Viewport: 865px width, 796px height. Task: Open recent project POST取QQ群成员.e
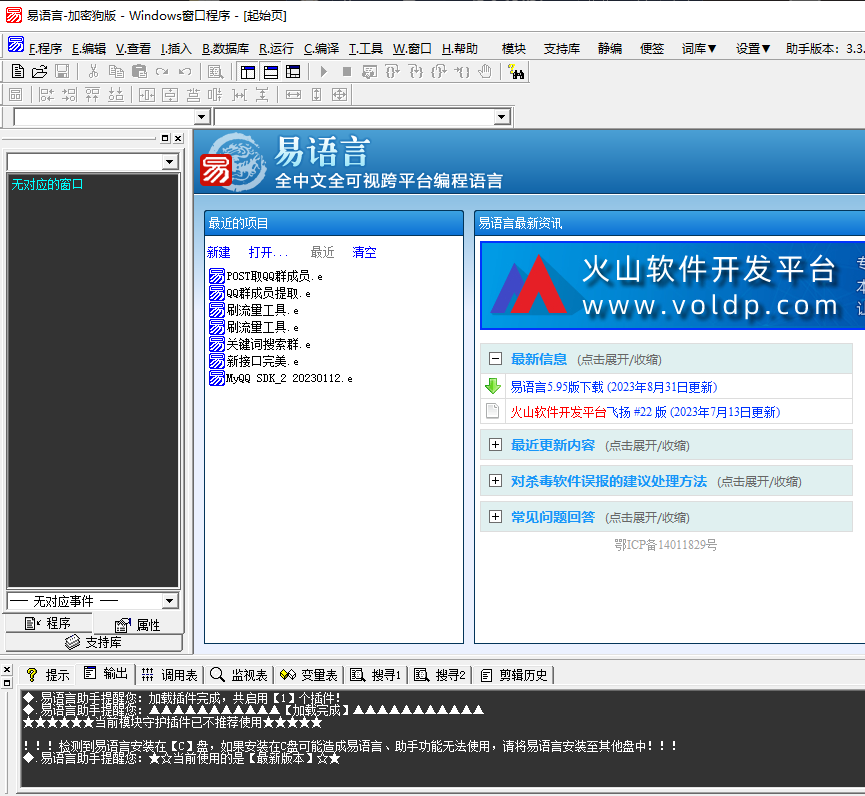[x=266, y=276]
